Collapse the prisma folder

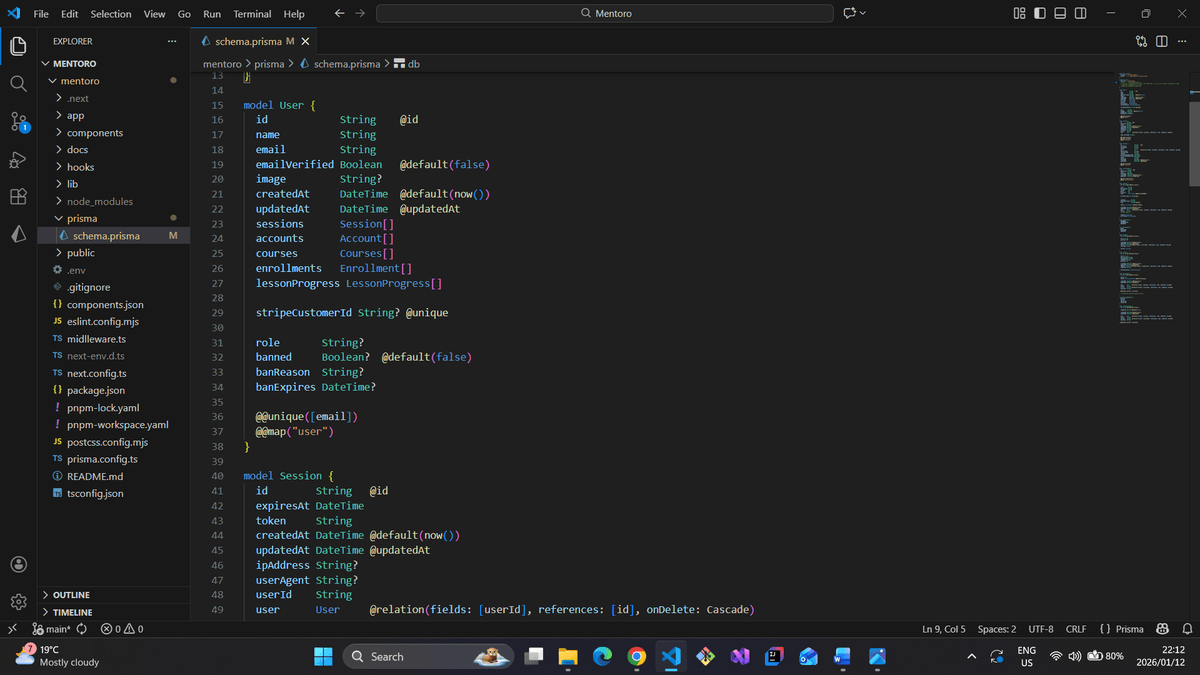(81, 218)
